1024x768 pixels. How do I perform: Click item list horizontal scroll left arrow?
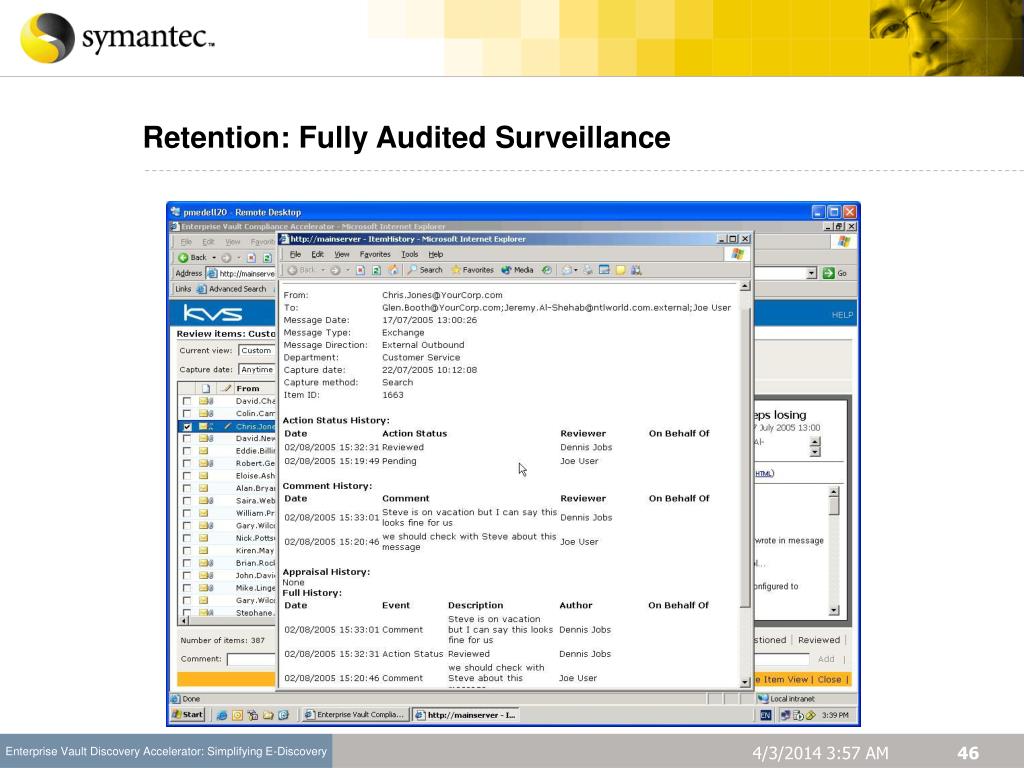click(184, 620)
